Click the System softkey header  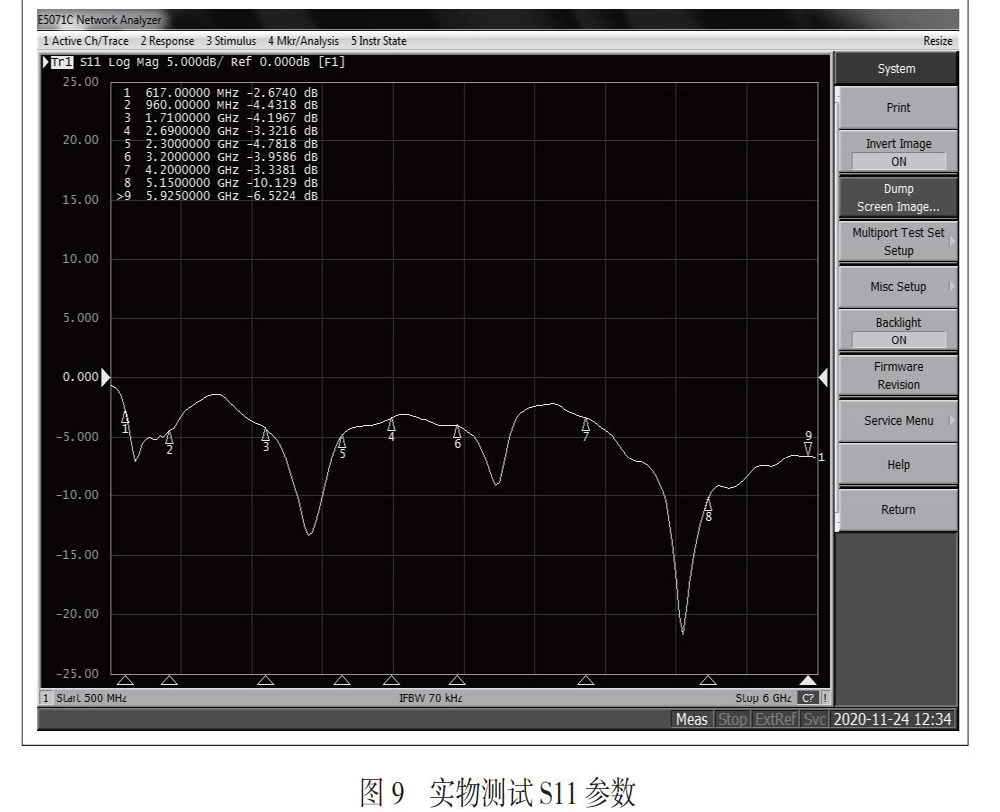point(896,69)
